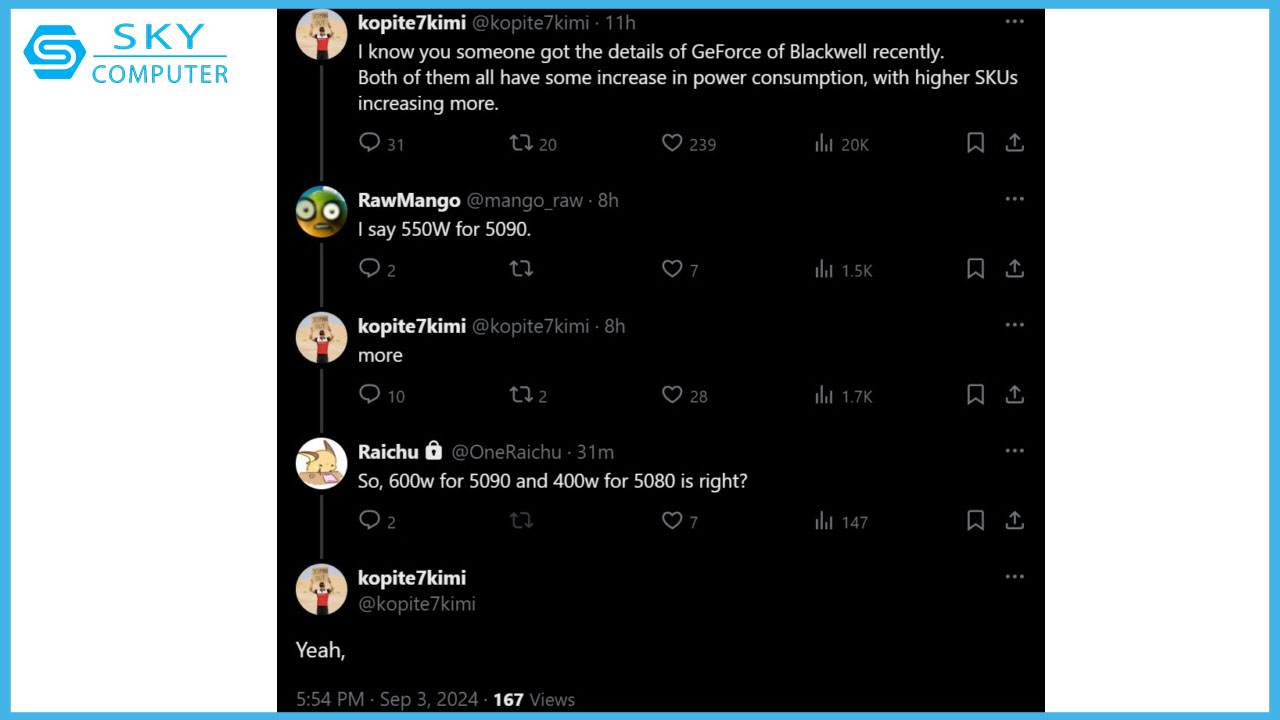The width and height of the screenshot is (1280, 720).
Task: Like the Blackwell power consumption tweet
Action: [672, 143]
